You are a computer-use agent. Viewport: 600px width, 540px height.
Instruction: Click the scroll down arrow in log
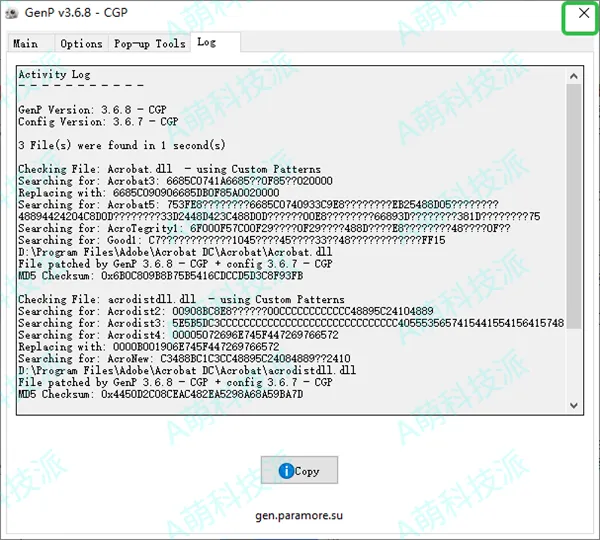pos(574,405)
